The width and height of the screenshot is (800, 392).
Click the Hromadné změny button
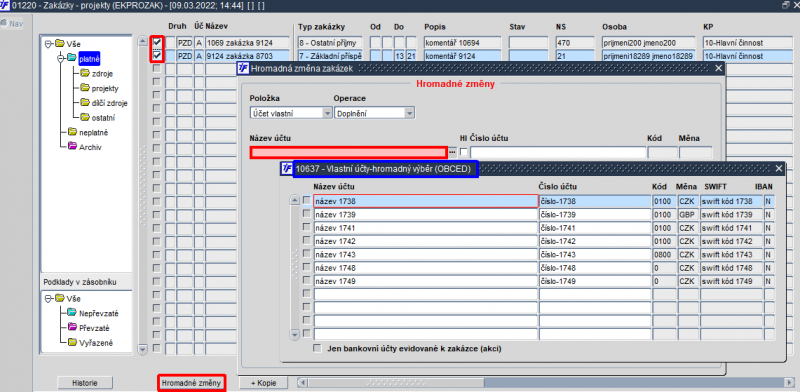tap(191, 383)
